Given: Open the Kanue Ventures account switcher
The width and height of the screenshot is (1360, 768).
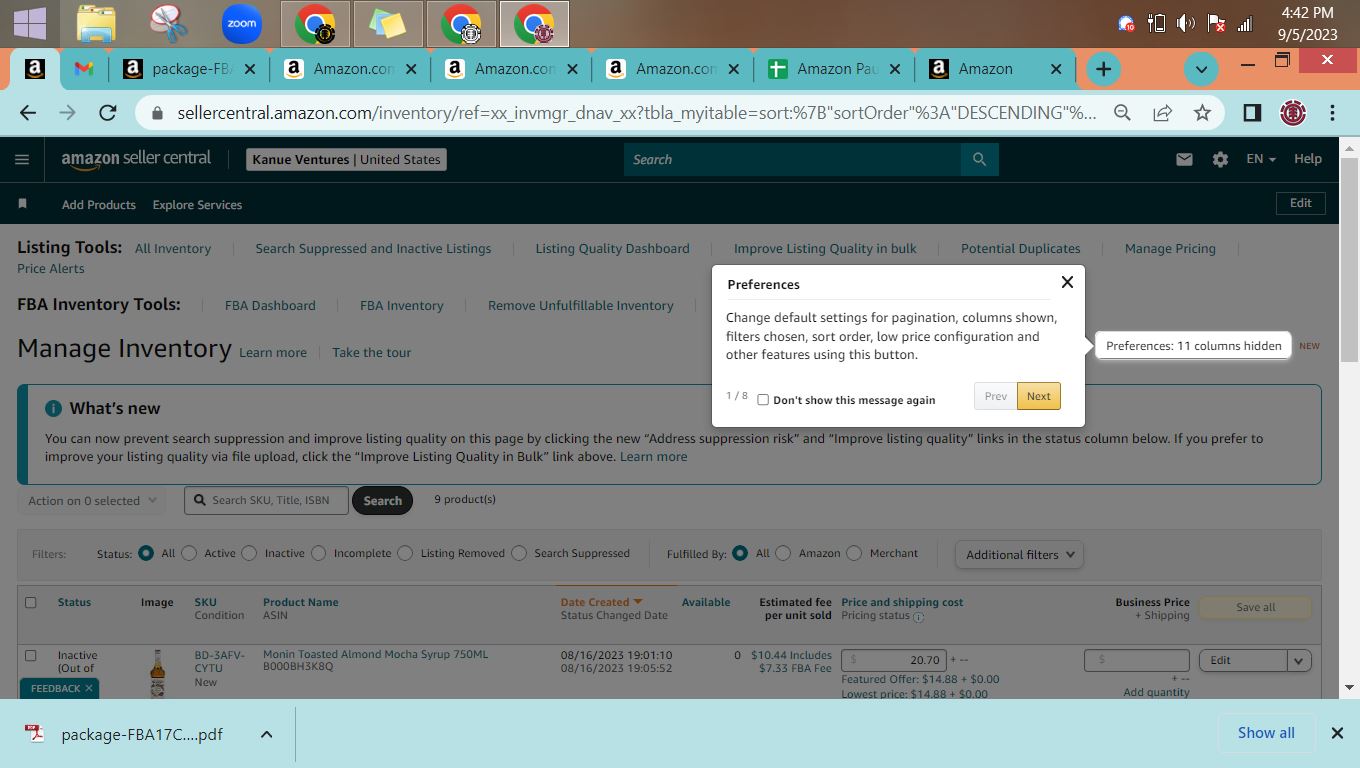Looking at the screenshot, I should point(346,159).
